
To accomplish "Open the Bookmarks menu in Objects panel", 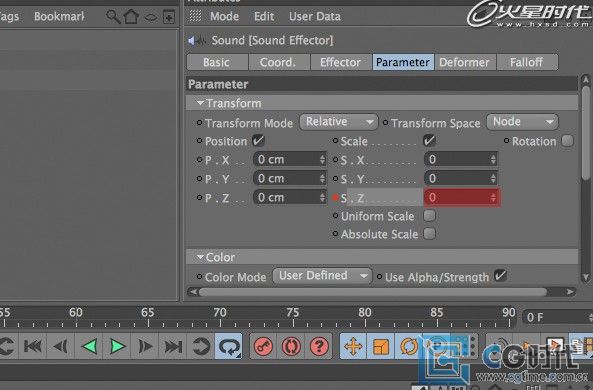I will pyautogui.click(x=59, y=16).
